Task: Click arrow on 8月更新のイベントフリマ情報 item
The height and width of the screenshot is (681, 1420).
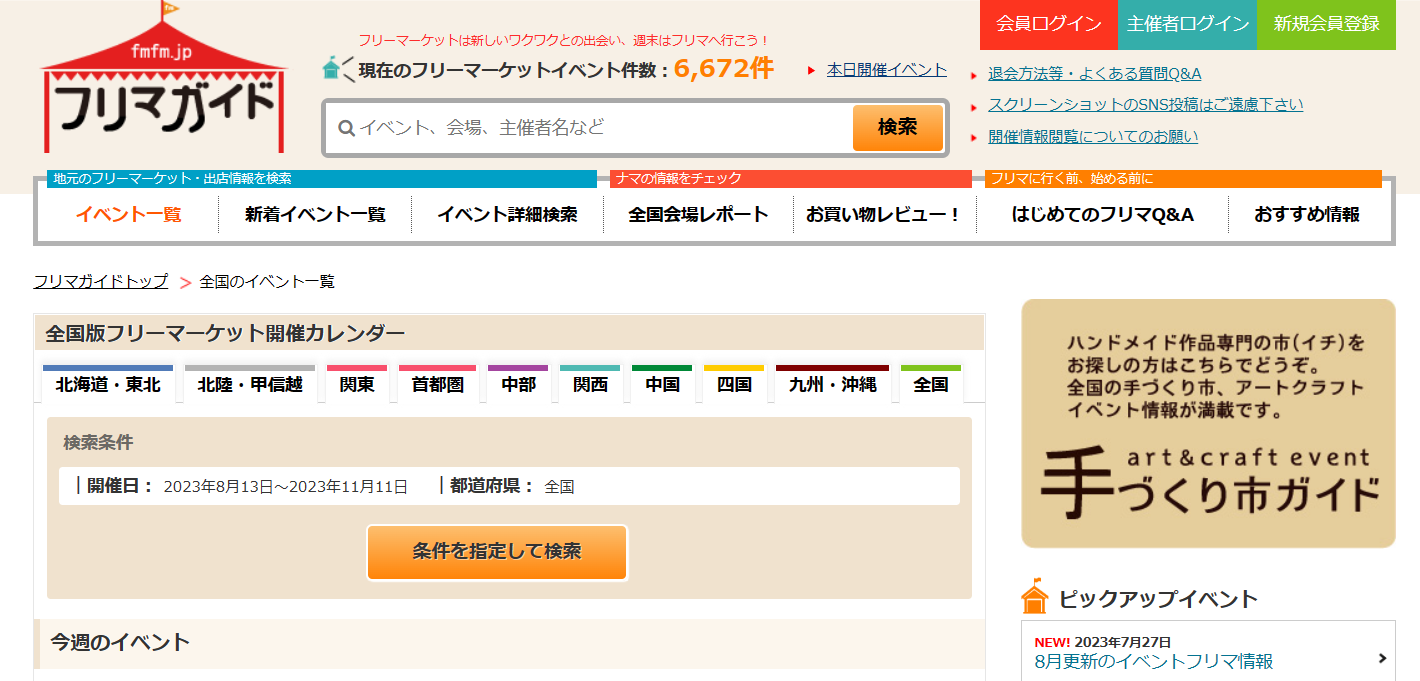Action: pyautogui.click(x=1382, y=658)
